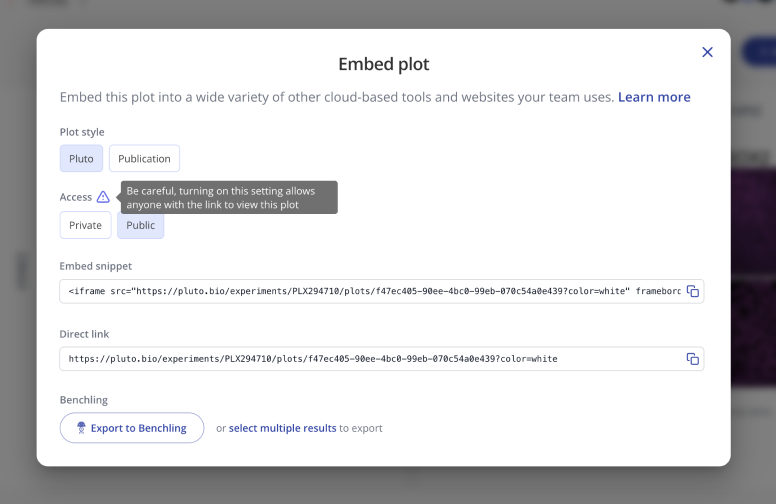Copy the direct link URL
Image resolution: width=776 pixels, height=504 pixels.
tap(692, 359)
